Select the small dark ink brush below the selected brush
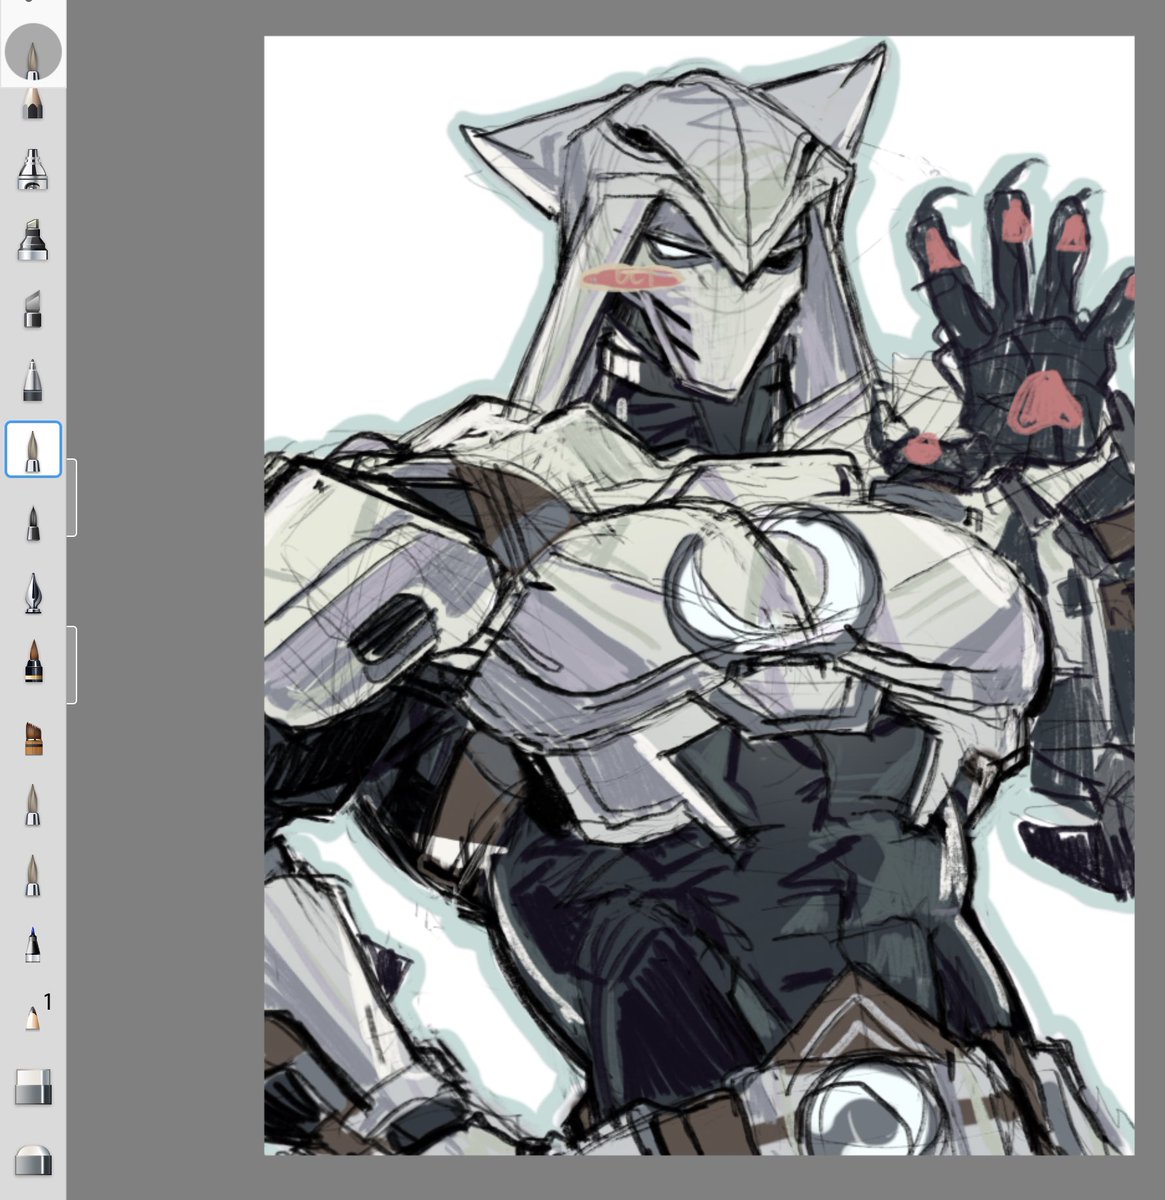The height and width of the screenshot is (1200, 1165). (33, 523)
